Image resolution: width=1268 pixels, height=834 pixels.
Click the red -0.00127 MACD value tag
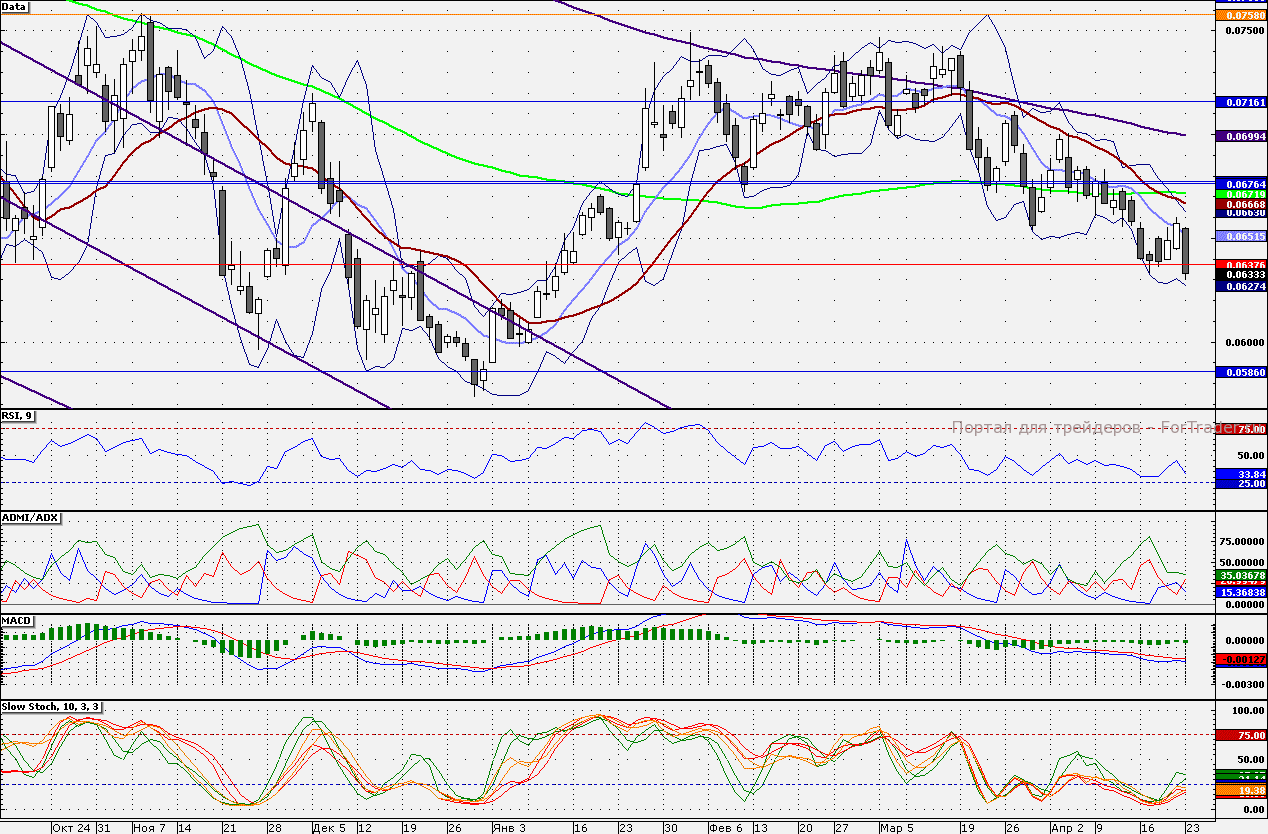1240,659
